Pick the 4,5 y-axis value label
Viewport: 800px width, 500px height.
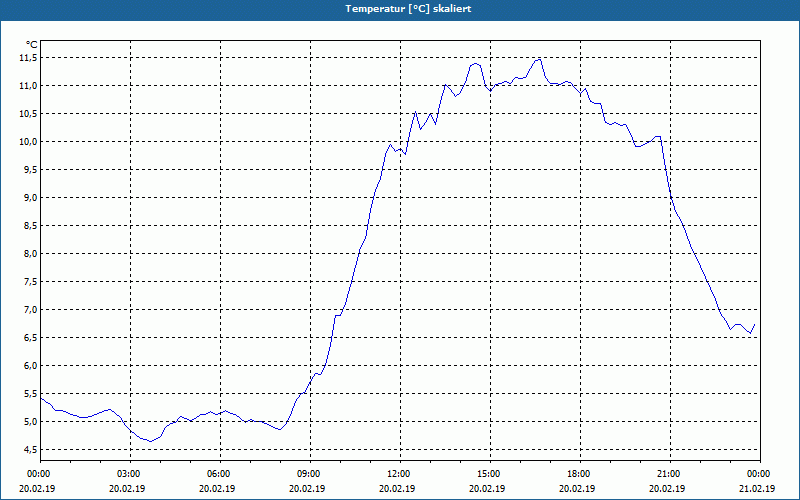pyautogui.click(x=31, y=450)
